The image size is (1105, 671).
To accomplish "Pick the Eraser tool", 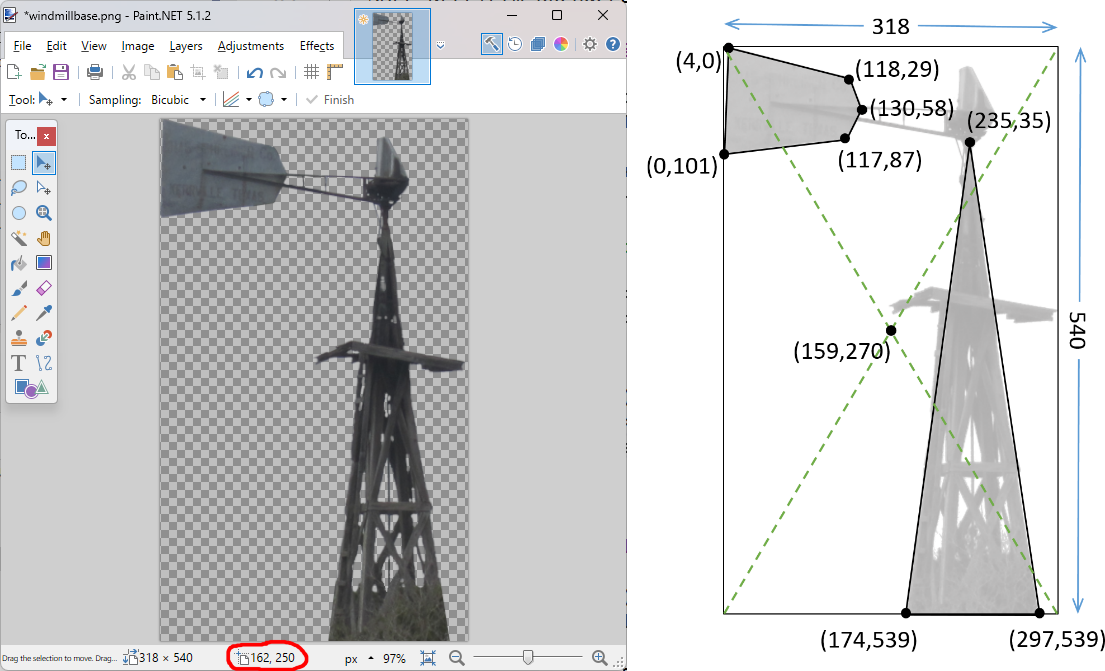I will 44,288.
